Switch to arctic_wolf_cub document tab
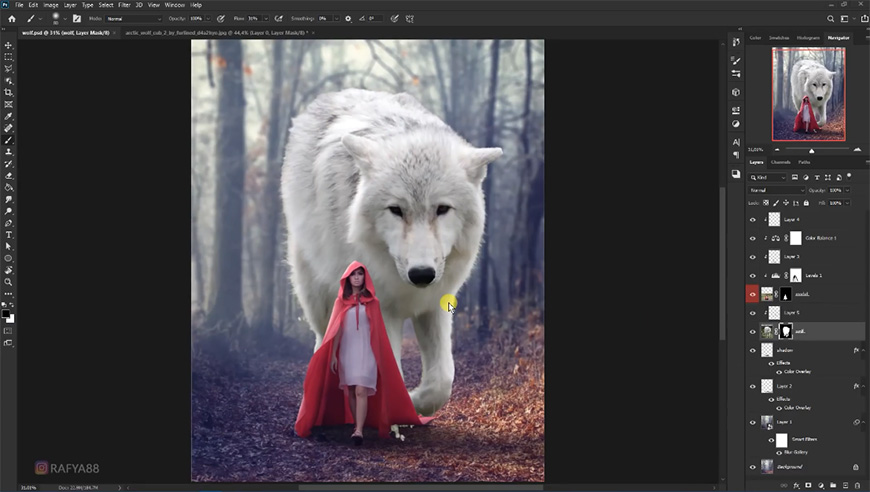This screenshot has height=492, width=870. [216, 33]
